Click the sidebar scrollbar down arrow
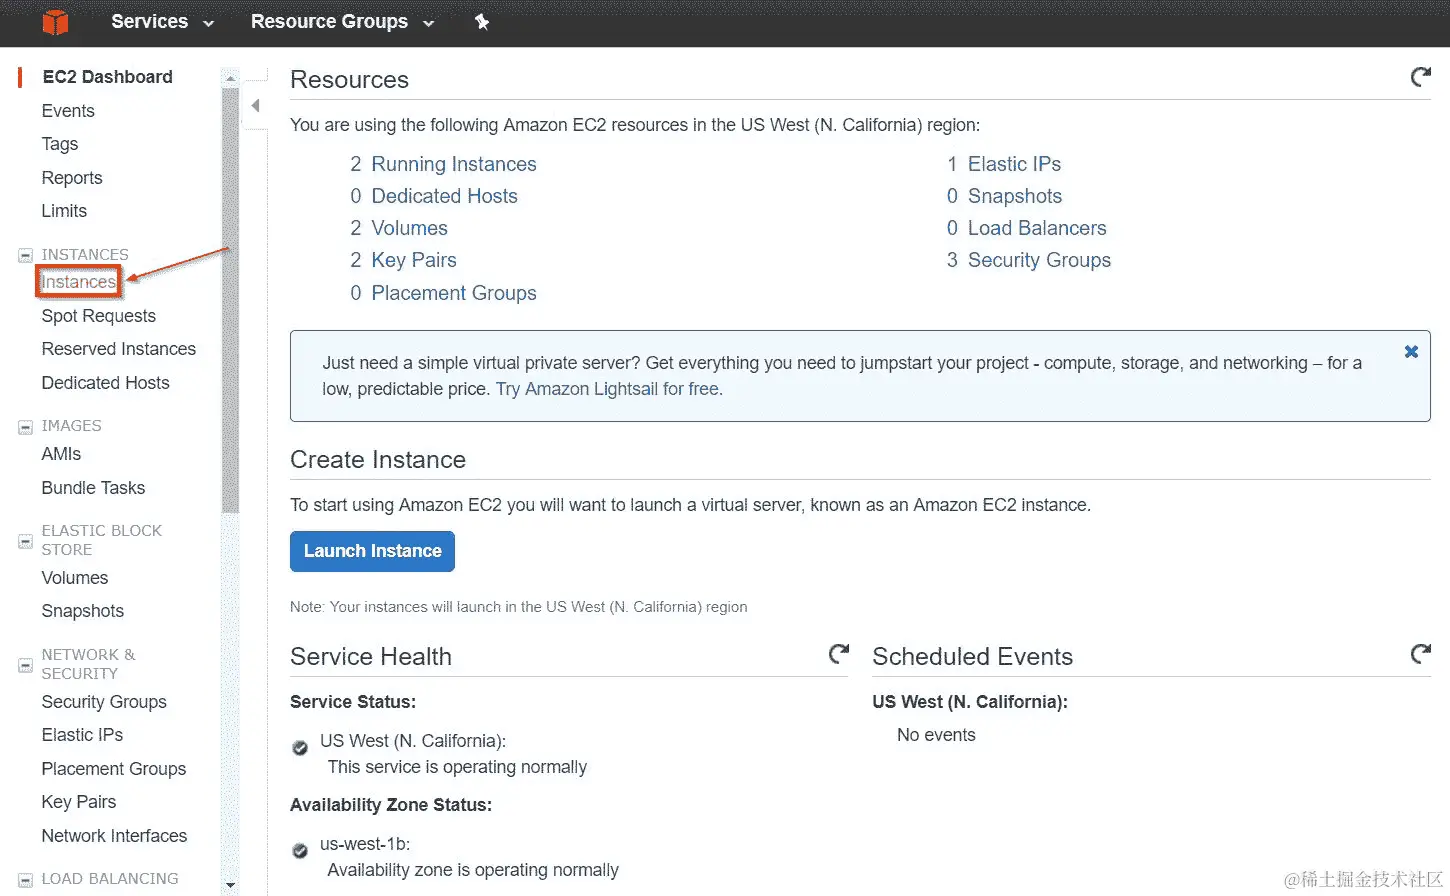 (231, 885)
